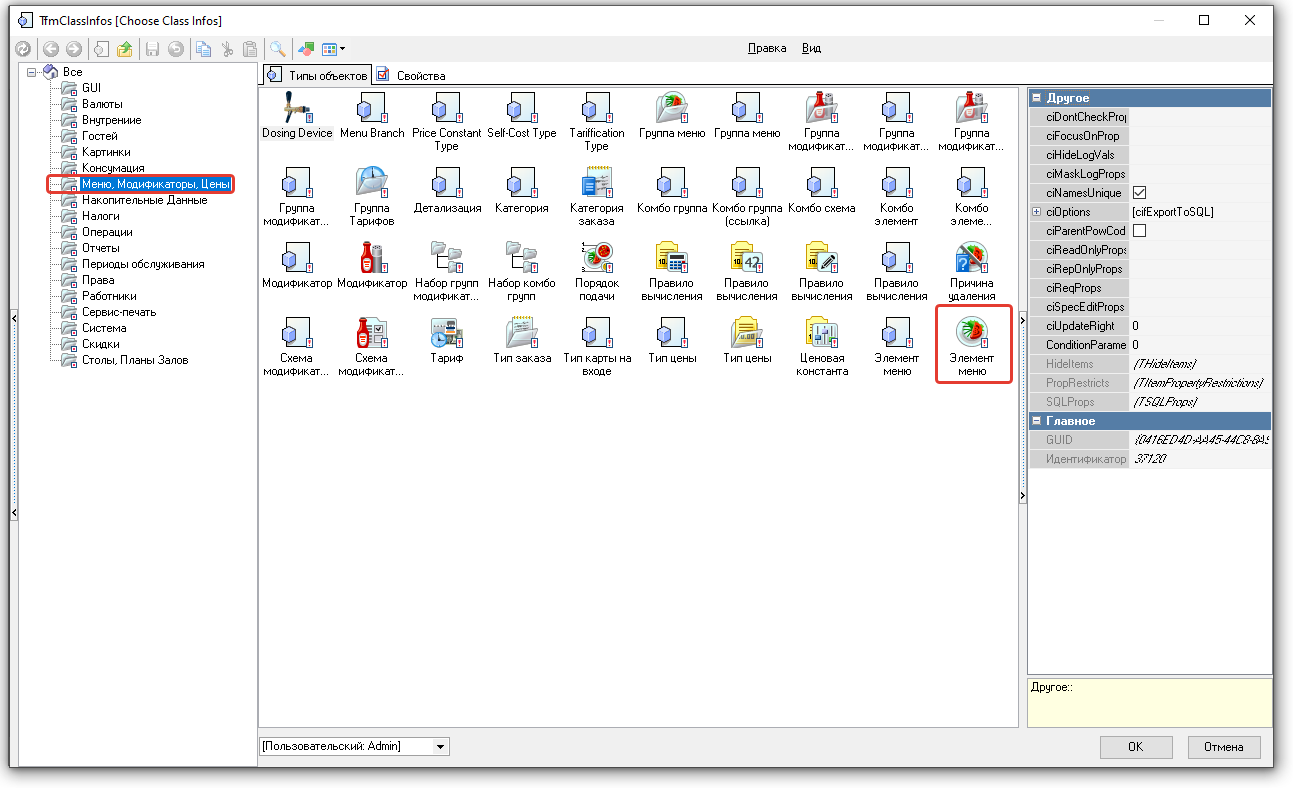This screenshot has height=788, width=1293.
Task: Toggle the ciNamesUnique checkbox
Action: (1139, 193)
